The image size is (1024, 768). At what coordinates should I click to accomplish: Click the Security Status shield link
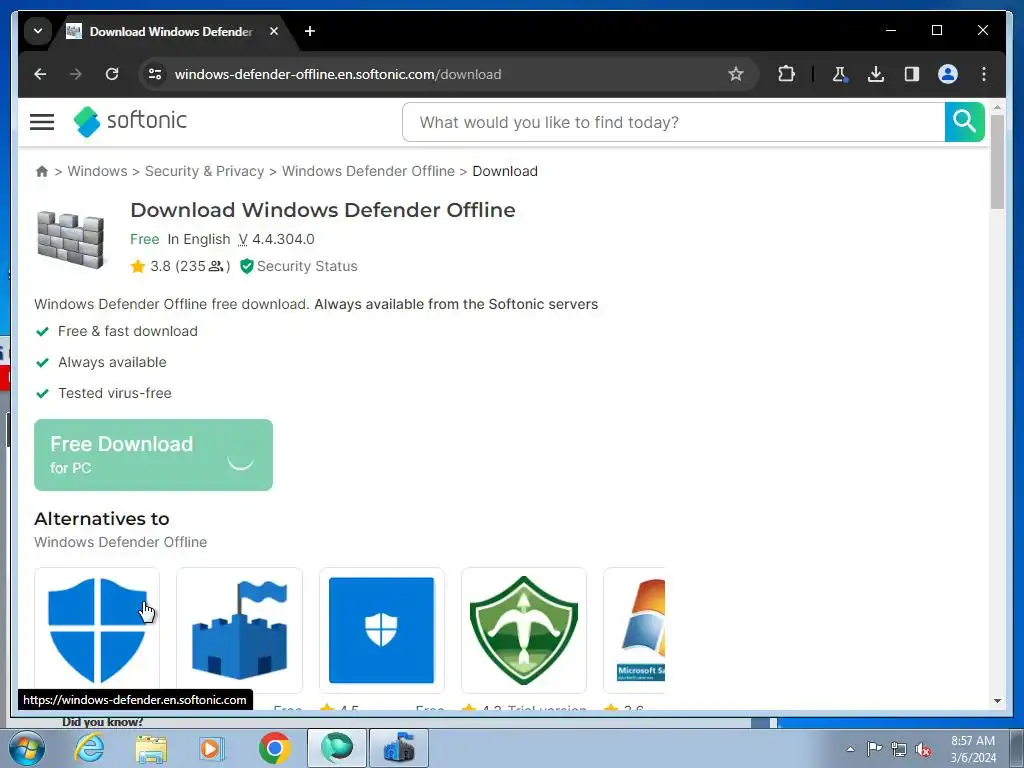(x=299, y=266)
